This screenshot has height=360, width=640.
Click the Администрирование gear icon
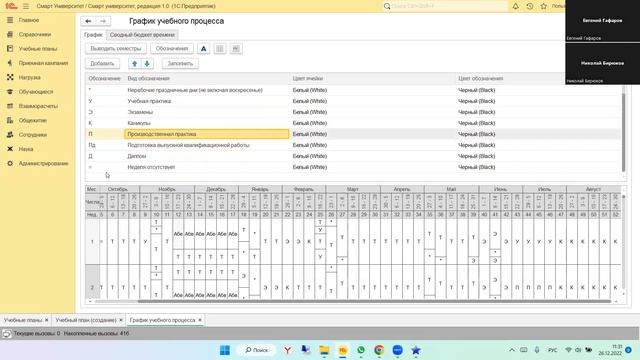point(10,163)
